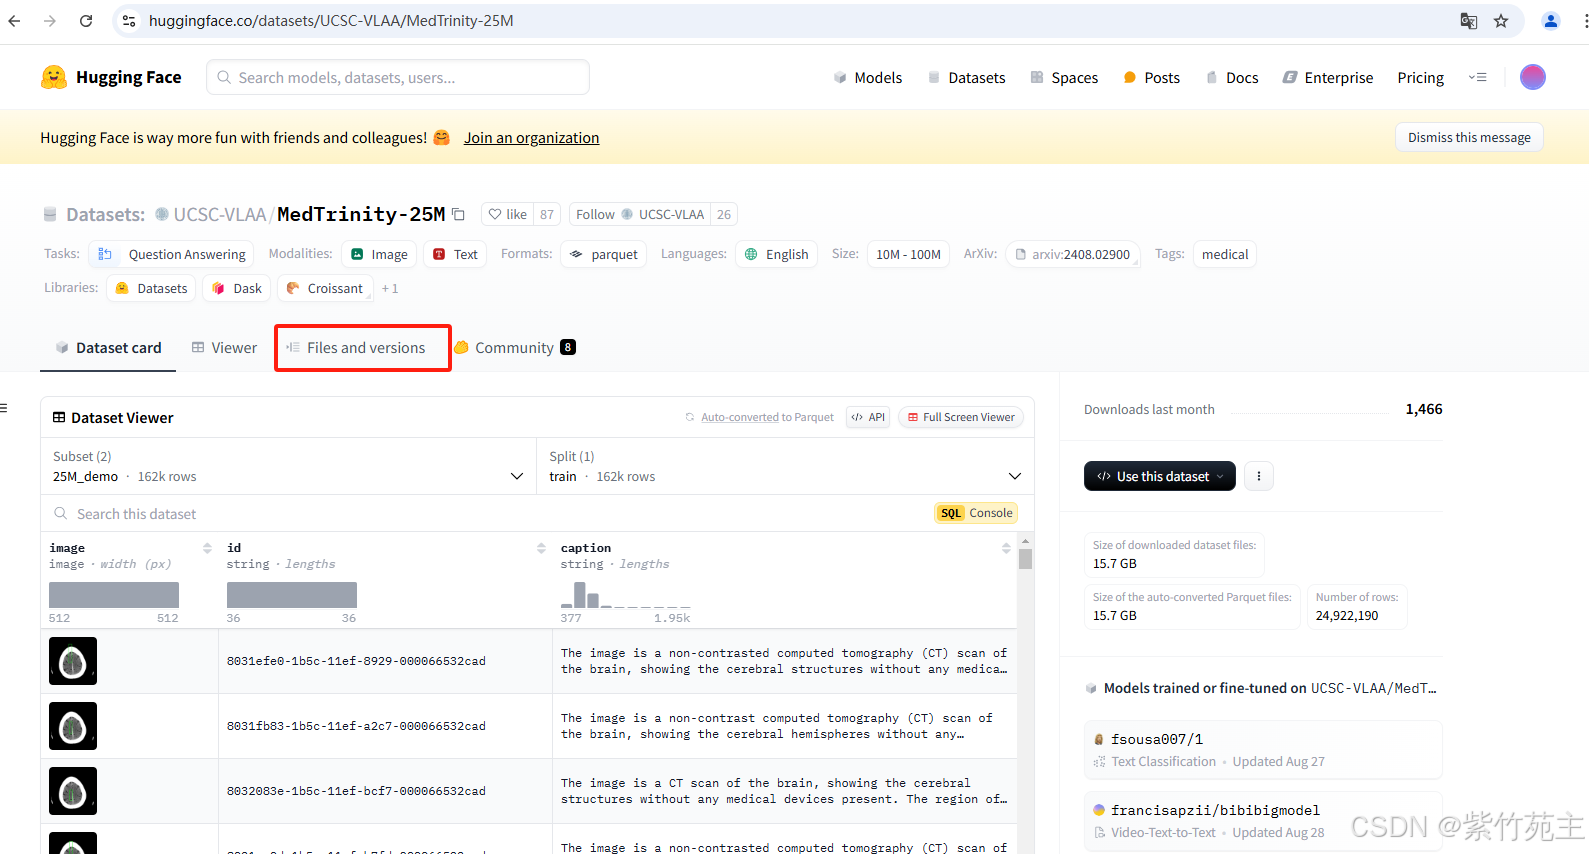This screenshot has height=854, width=1589.
Task: Bookmark this page with the star icon
Action: [x=1501, y=21]
